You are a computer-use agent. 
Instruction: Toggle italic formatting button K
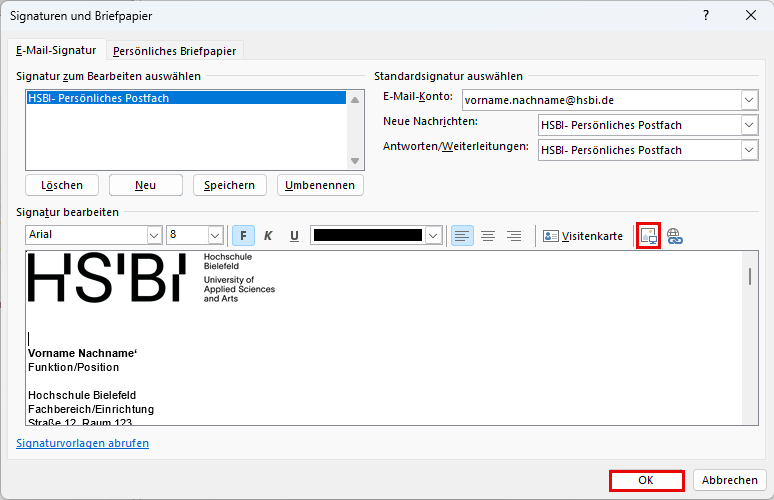268,236
